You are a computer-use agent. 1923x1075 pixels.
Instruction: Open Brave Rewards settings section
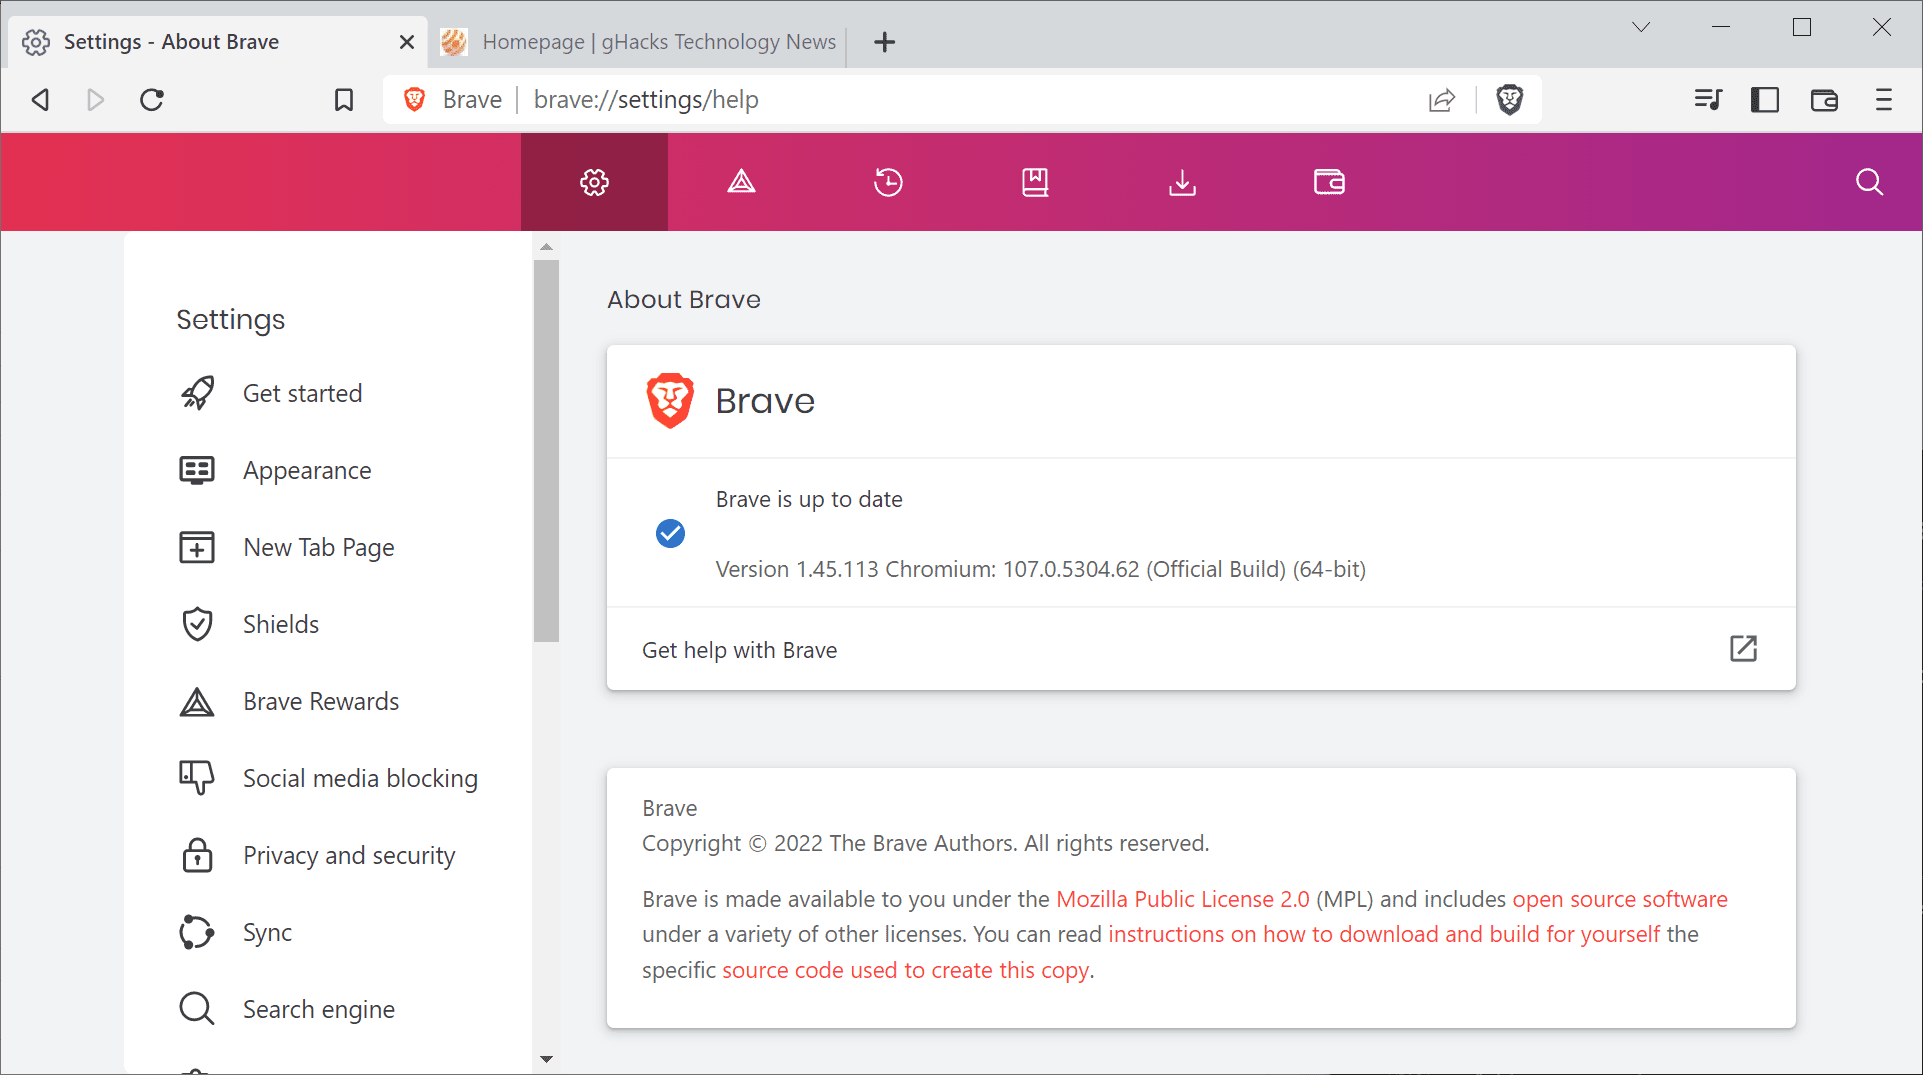pos(321,701)
